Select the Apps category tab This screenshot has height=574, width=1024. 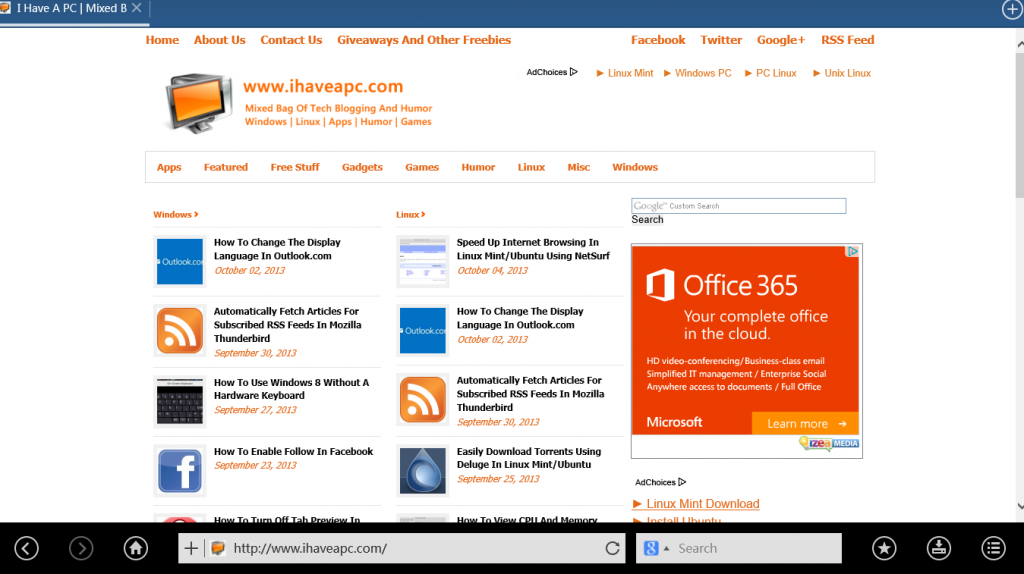[x=169, y=167]
